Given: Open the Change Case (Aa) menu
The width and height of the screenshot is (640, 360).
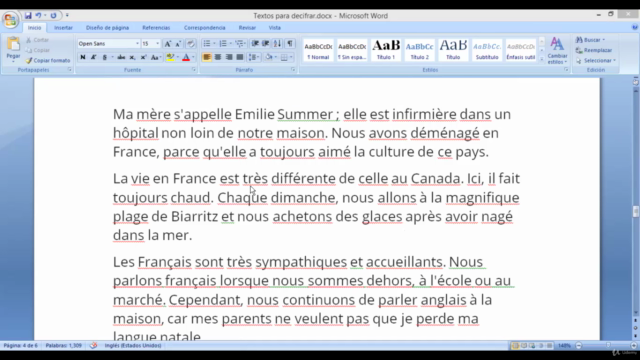Looking at the screenshot, I should [156, 57].
